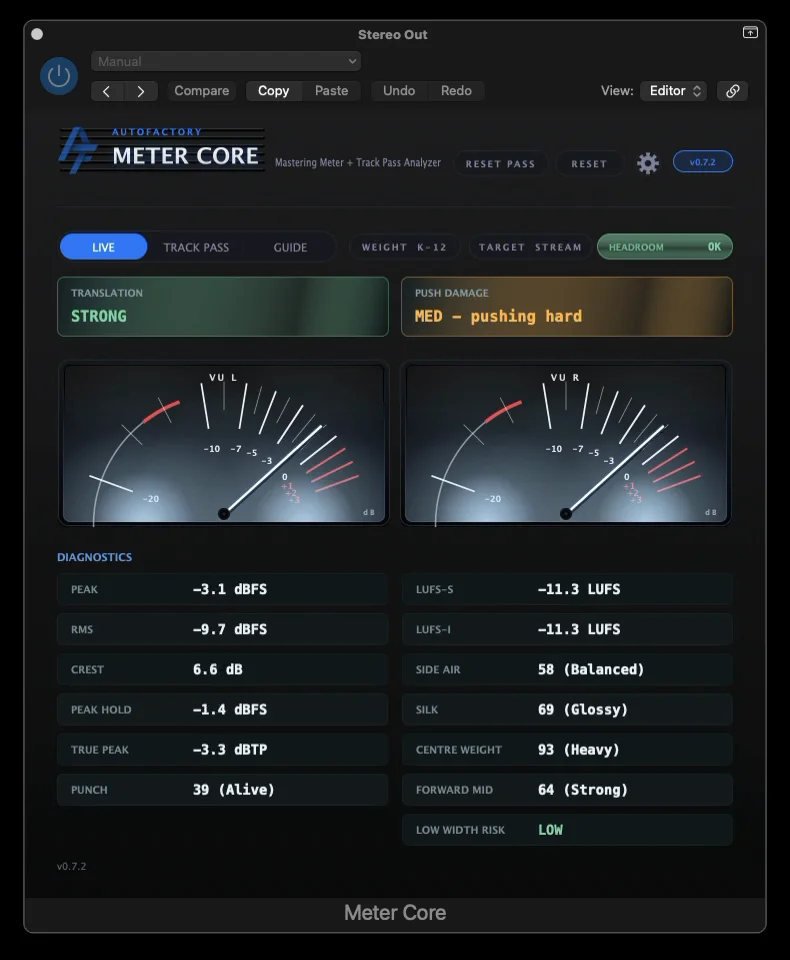Click the Mastering Meter + Track Pass Analyzer subtitle
The image size is (790, 960).
[358, 163]
